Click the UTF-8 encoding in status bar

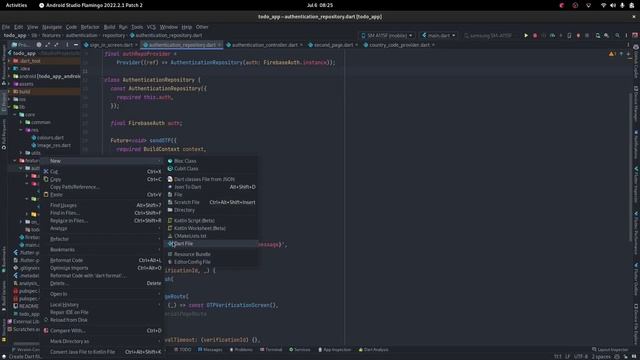coord(580,357)
